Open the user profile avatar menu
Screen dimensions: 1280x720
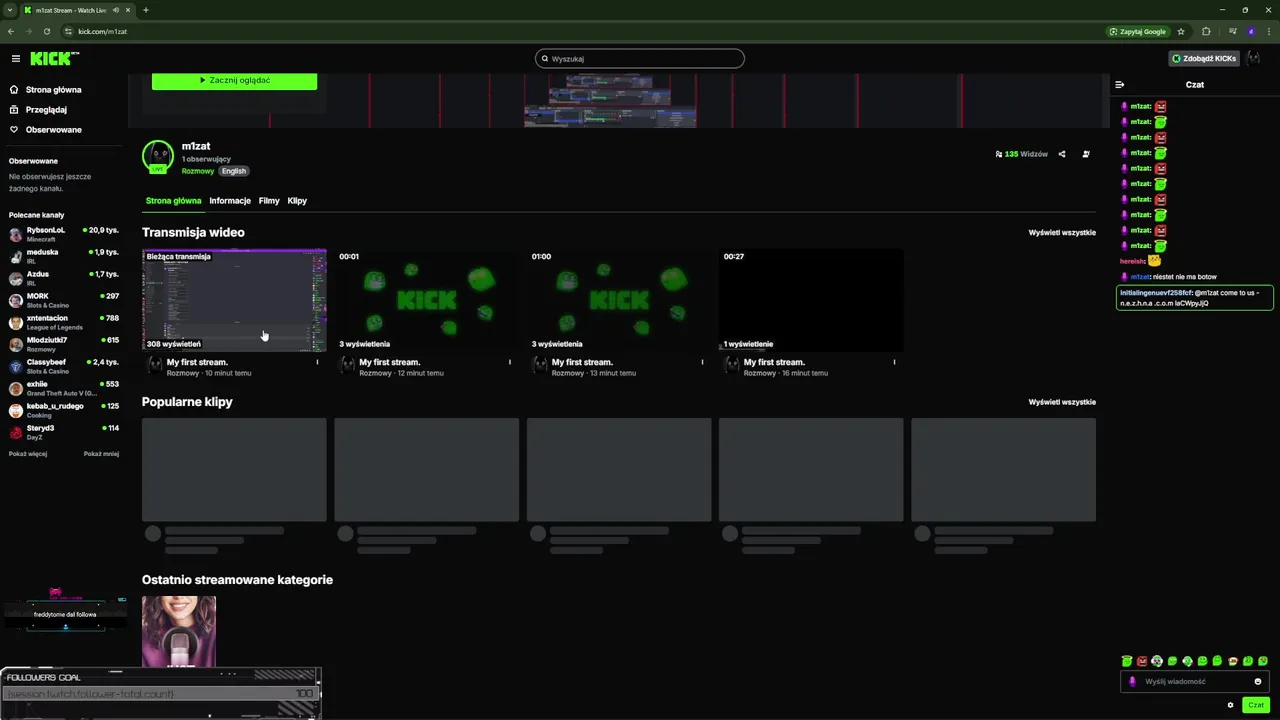pyautogui.click(x=1254, y=58)
